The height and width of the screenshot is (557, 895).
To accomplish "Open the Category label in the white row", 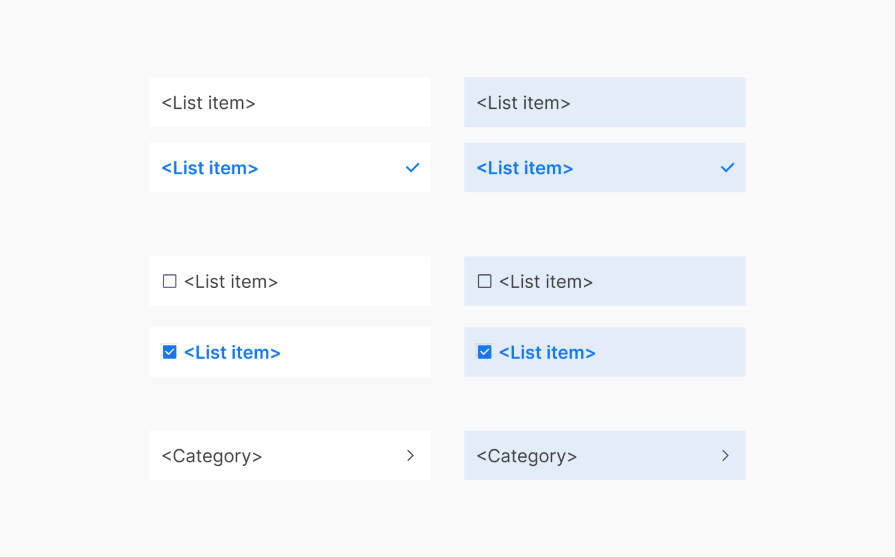I will [212, 456].
